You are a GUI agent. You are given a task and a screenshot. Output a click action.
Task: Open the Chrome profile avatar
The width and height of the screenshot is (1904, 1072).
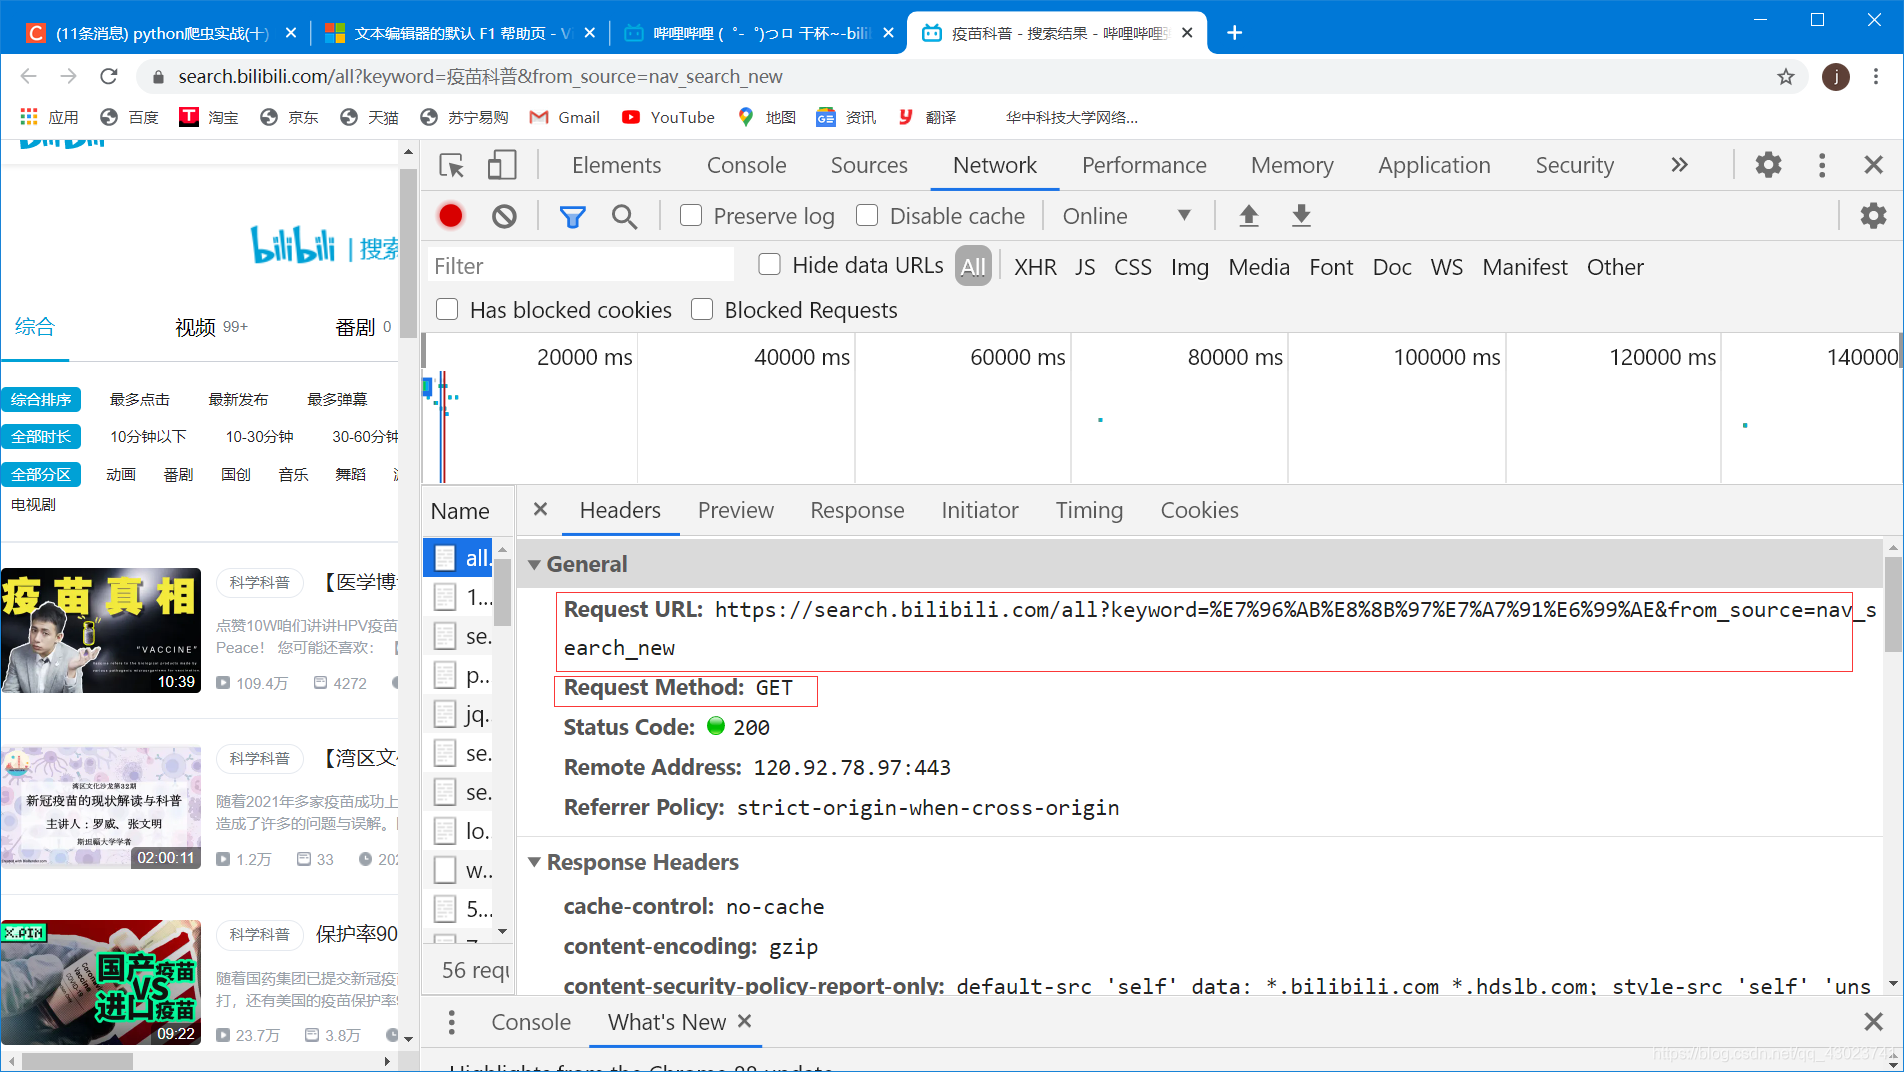1836,77
